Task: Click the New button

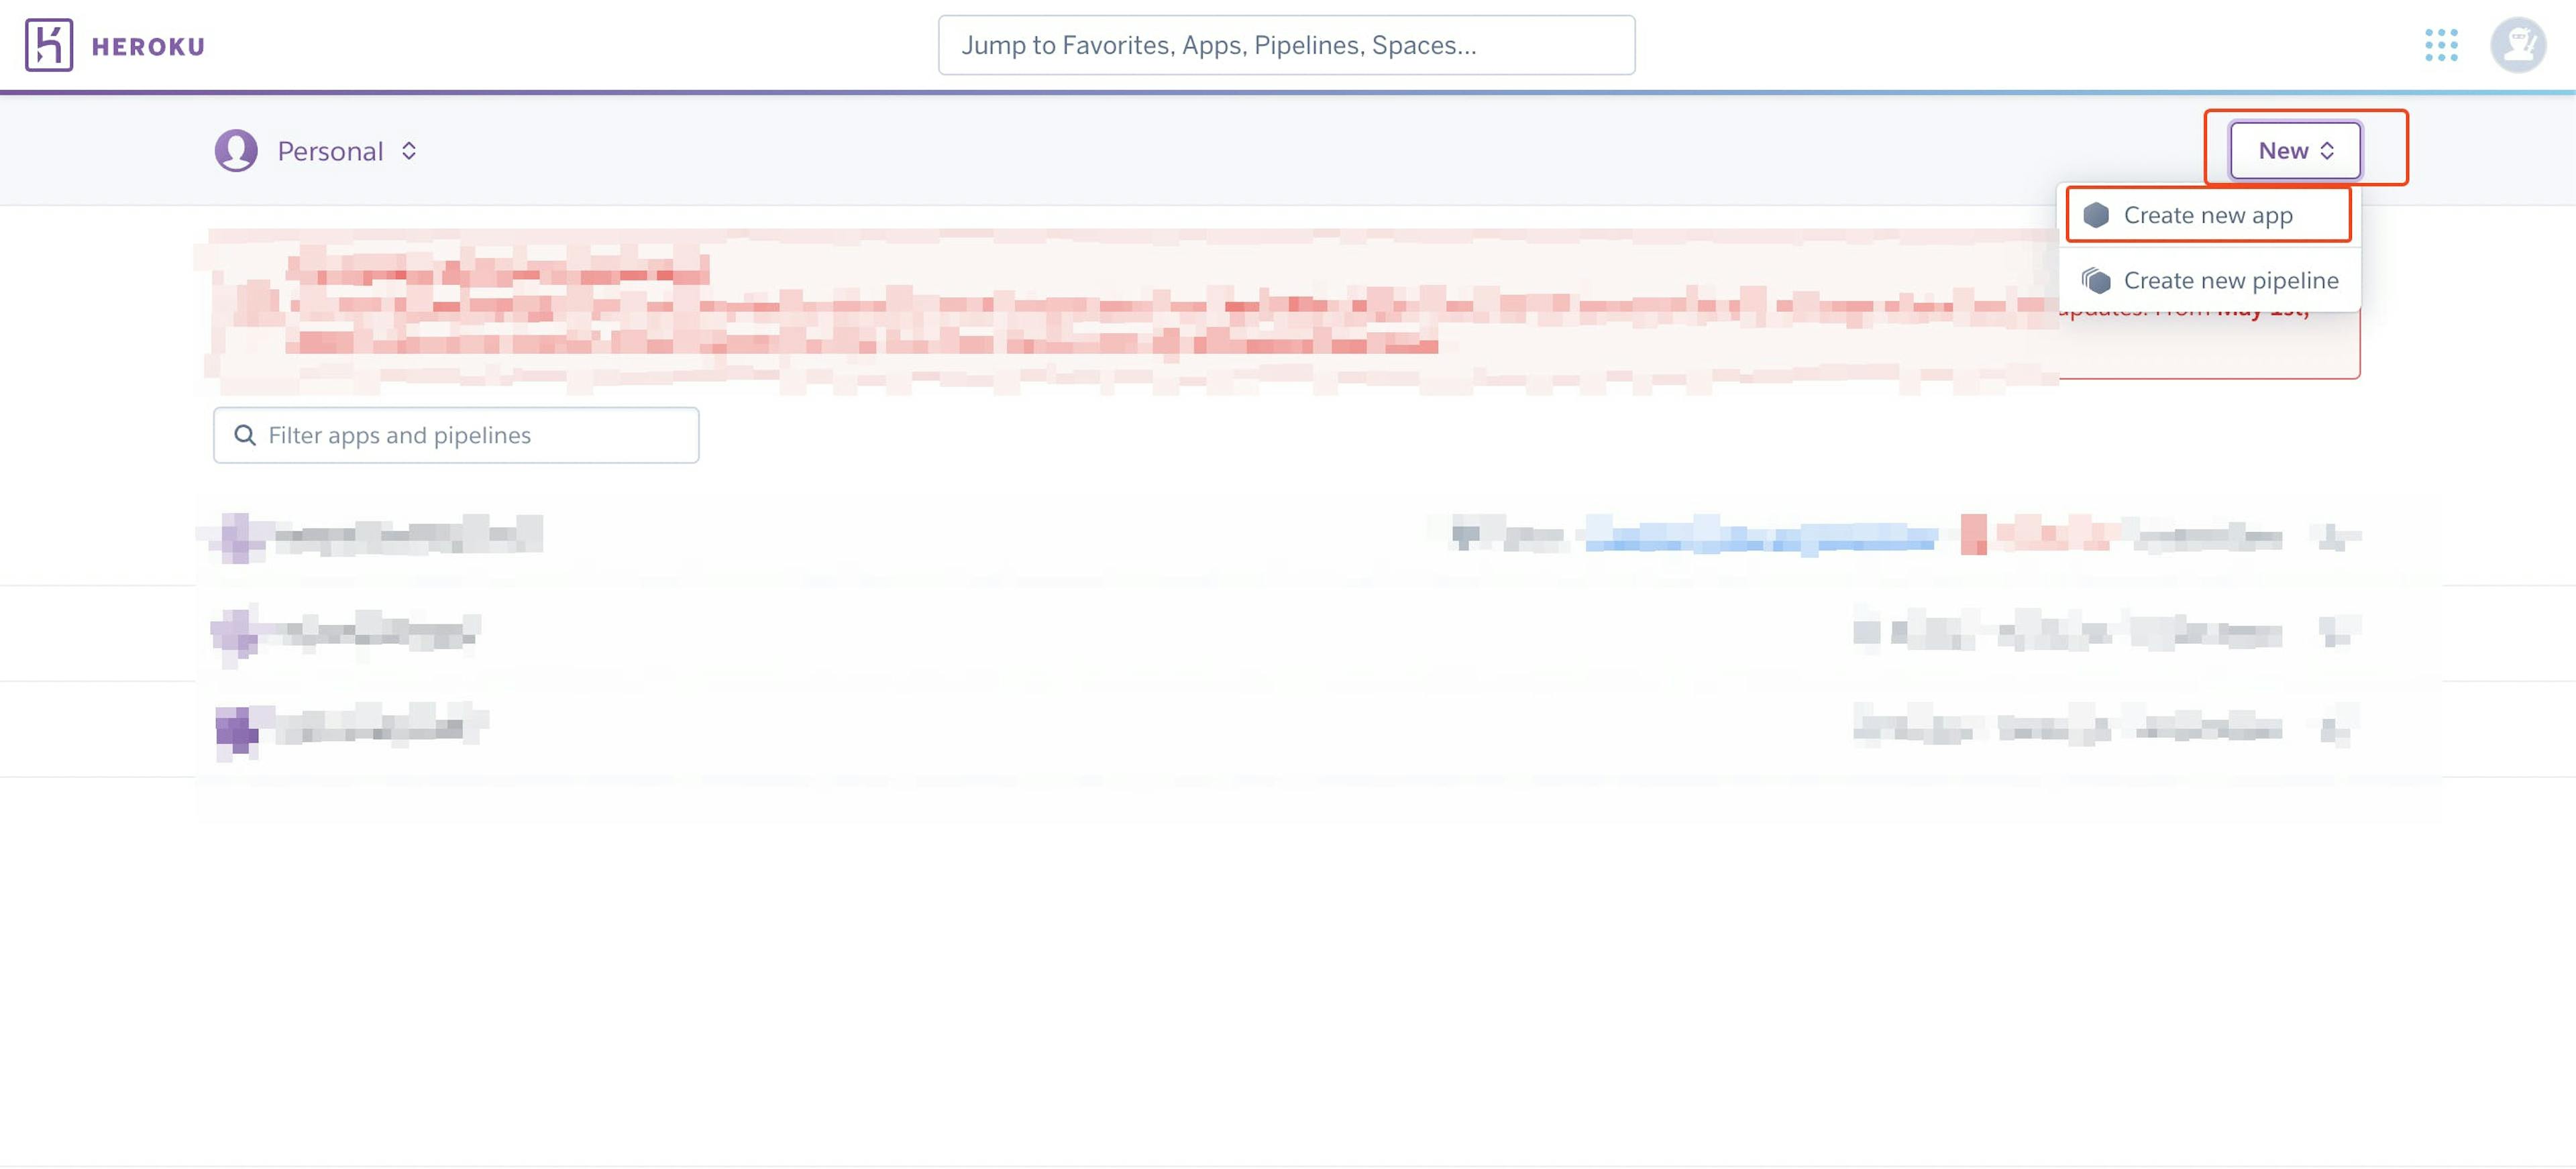Action: (x=2294, y=151)
